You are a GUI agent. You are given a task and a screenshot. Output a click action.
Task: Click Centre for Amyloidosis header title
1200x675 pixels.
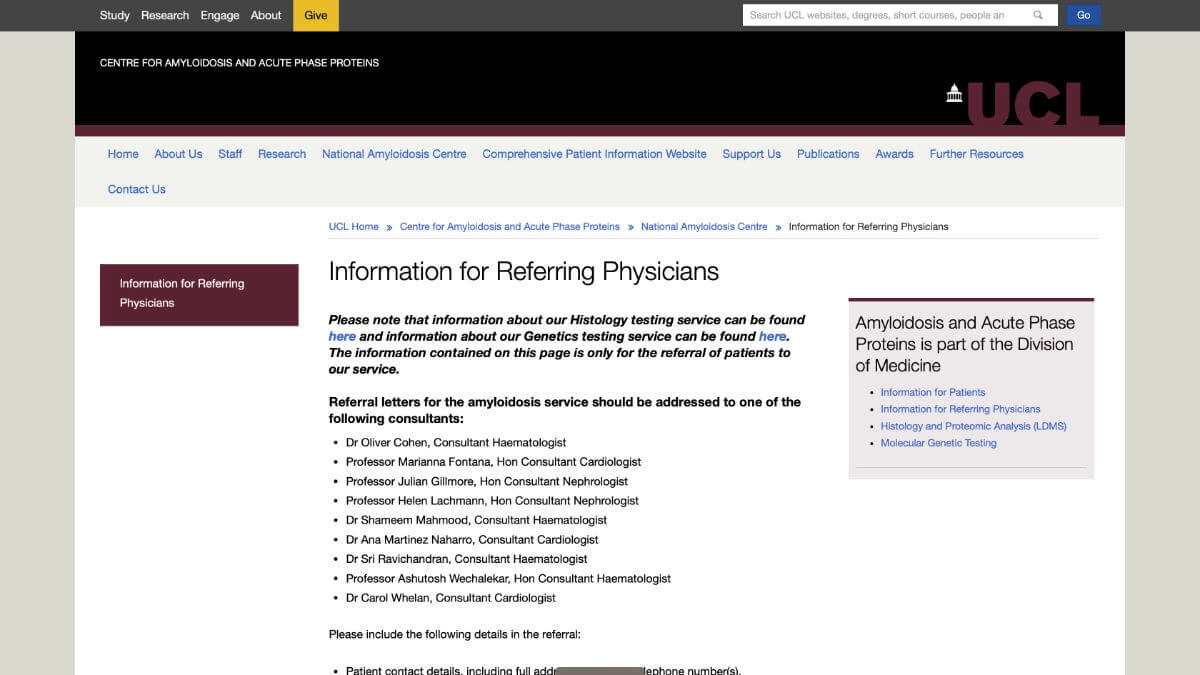239,63
